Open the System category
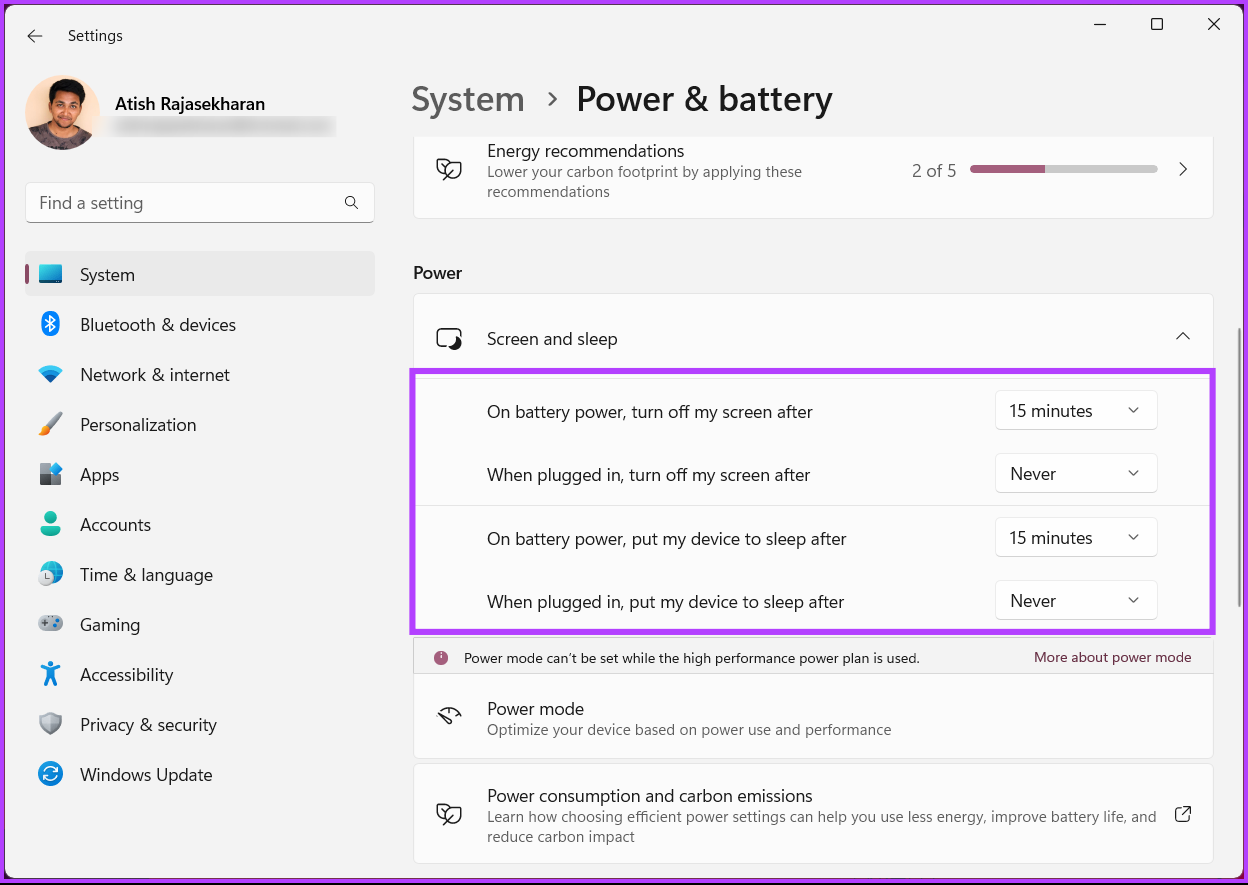 tap(200, 275)
